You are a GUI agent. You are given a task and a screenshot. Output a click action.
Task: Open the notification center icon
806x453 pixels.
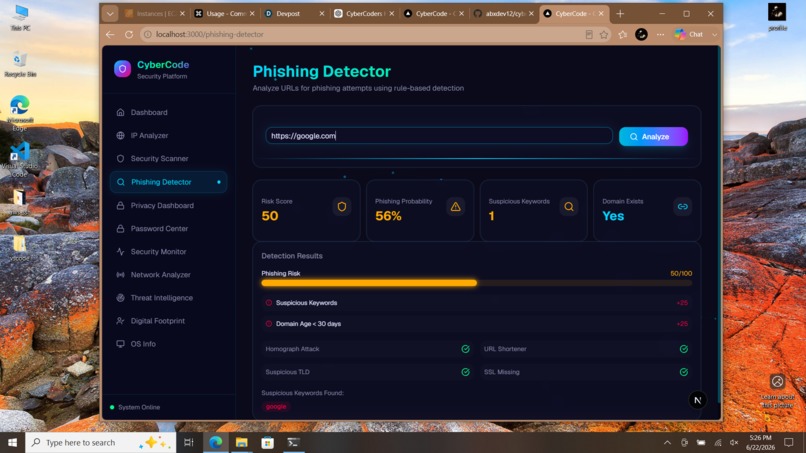789,442
